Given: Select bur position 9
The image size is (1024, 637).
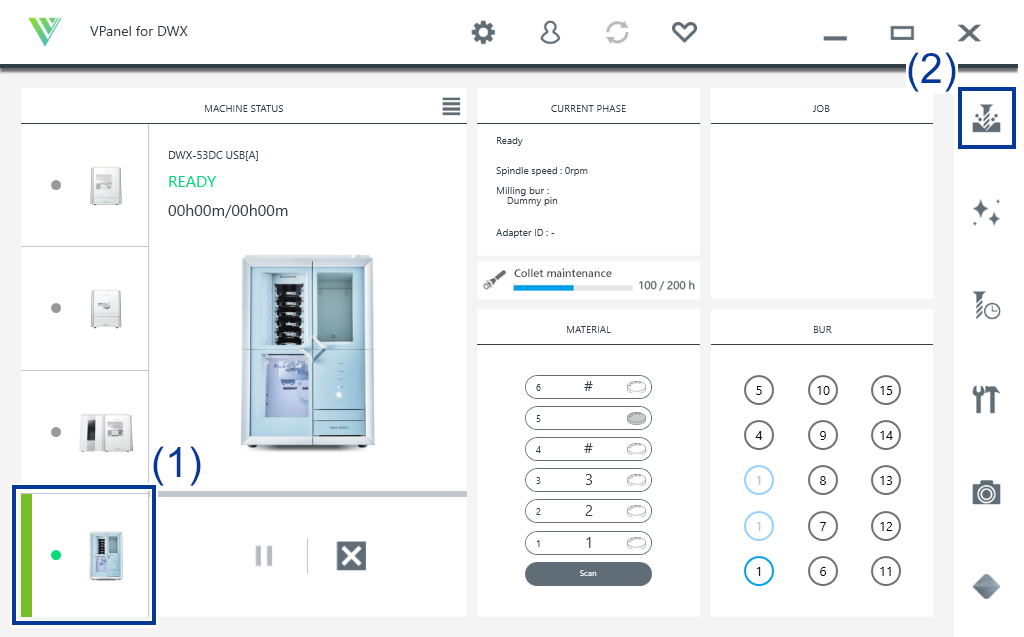Looking at the screenshot, I should pyautogui.click(x=823, y=435).
